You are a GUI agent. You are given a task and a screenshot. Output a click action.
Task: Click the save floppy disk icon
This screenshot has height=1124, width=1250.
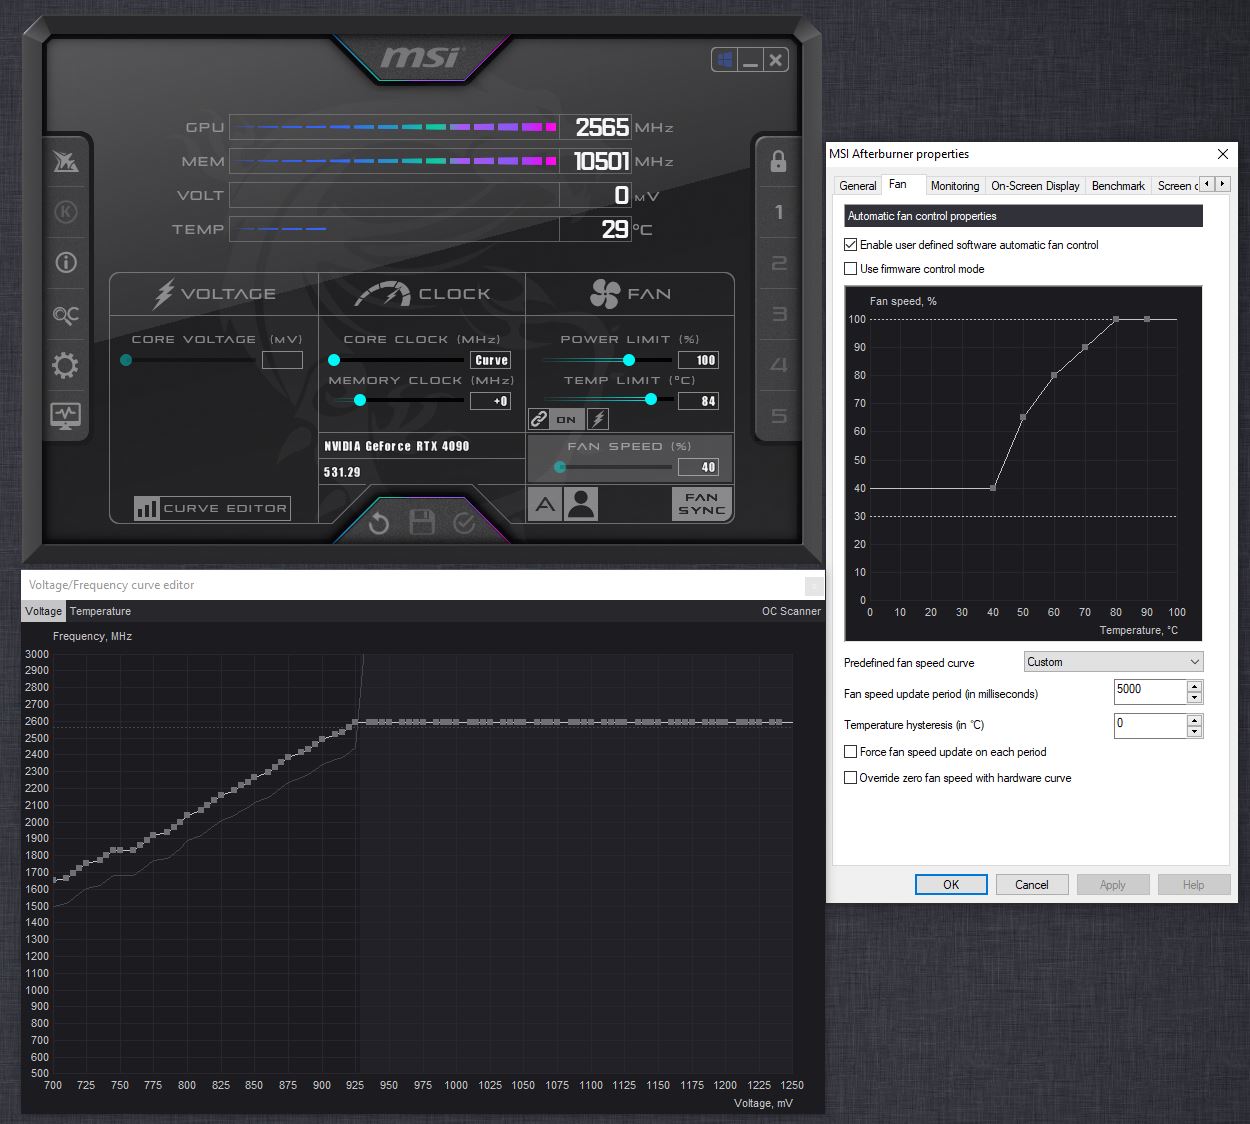[422, 522]
